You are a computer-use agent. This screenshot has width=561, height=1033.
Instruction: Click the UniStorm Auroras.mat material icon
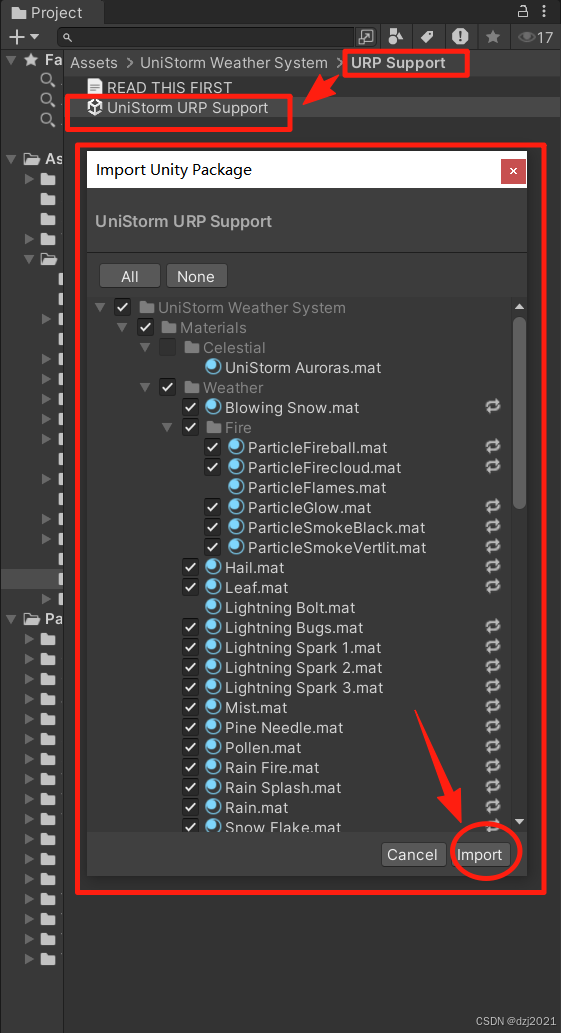click(x=213, y=367)
